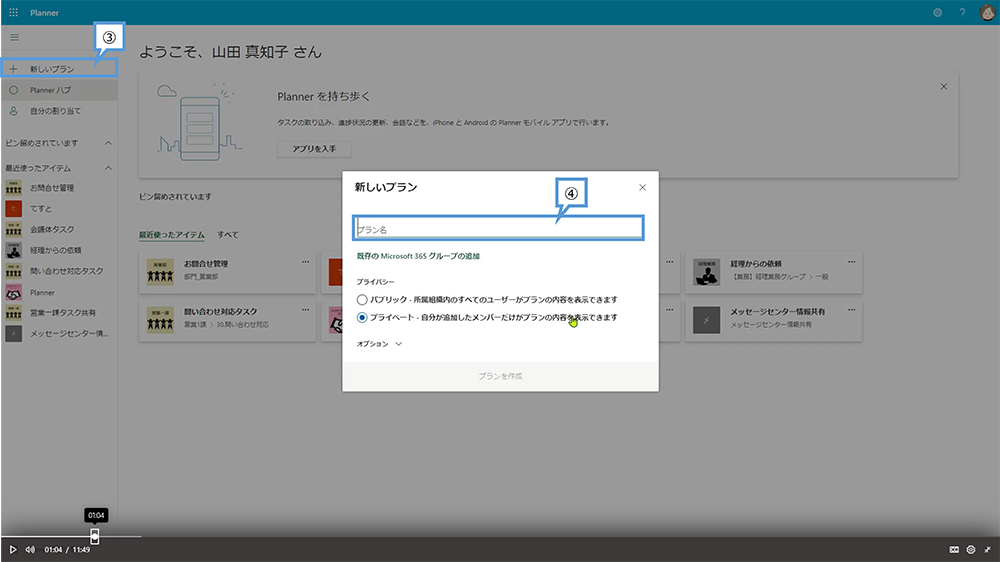
Task: Open お問合せ管理 icon in sidebar
Action: (x=13, y=188)
